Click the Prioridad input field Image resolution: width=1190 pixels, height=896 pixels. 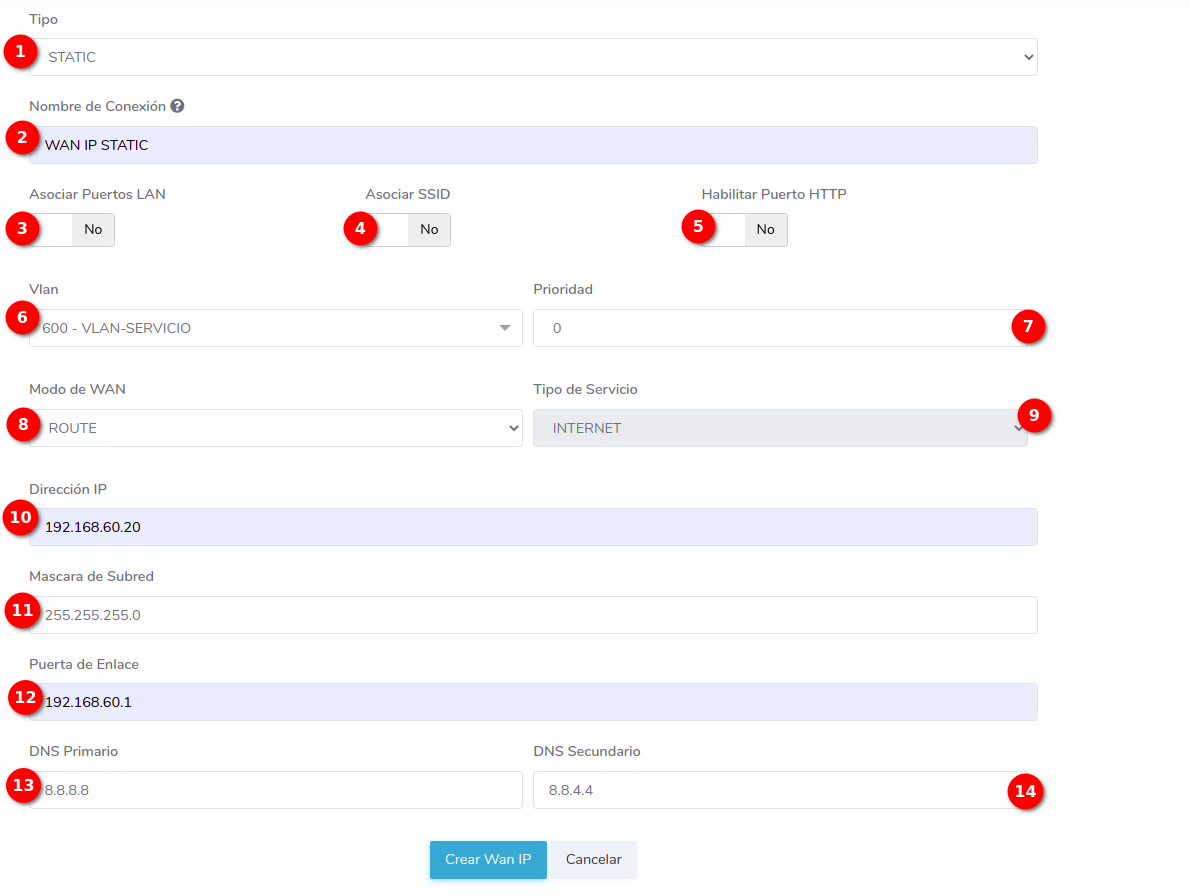pyautogui.click(x=770, y=328)
